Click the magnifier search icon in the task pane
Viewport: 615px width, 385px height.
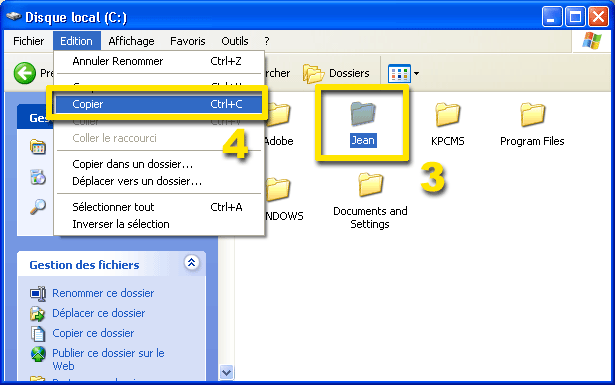point(38,207)
